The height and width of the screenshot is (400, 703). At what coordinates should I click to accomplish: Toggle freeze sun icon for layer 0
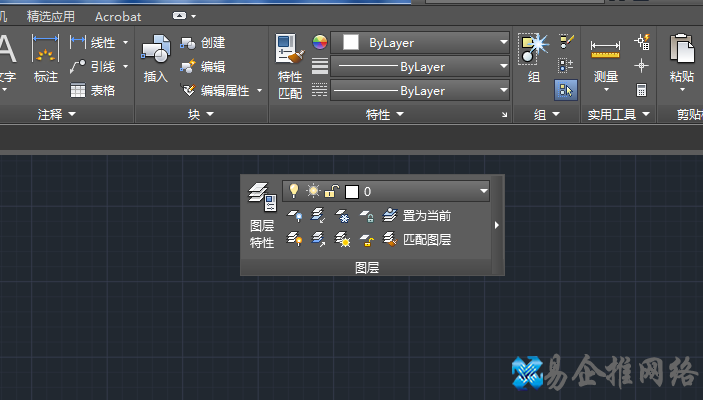point(313,191)
